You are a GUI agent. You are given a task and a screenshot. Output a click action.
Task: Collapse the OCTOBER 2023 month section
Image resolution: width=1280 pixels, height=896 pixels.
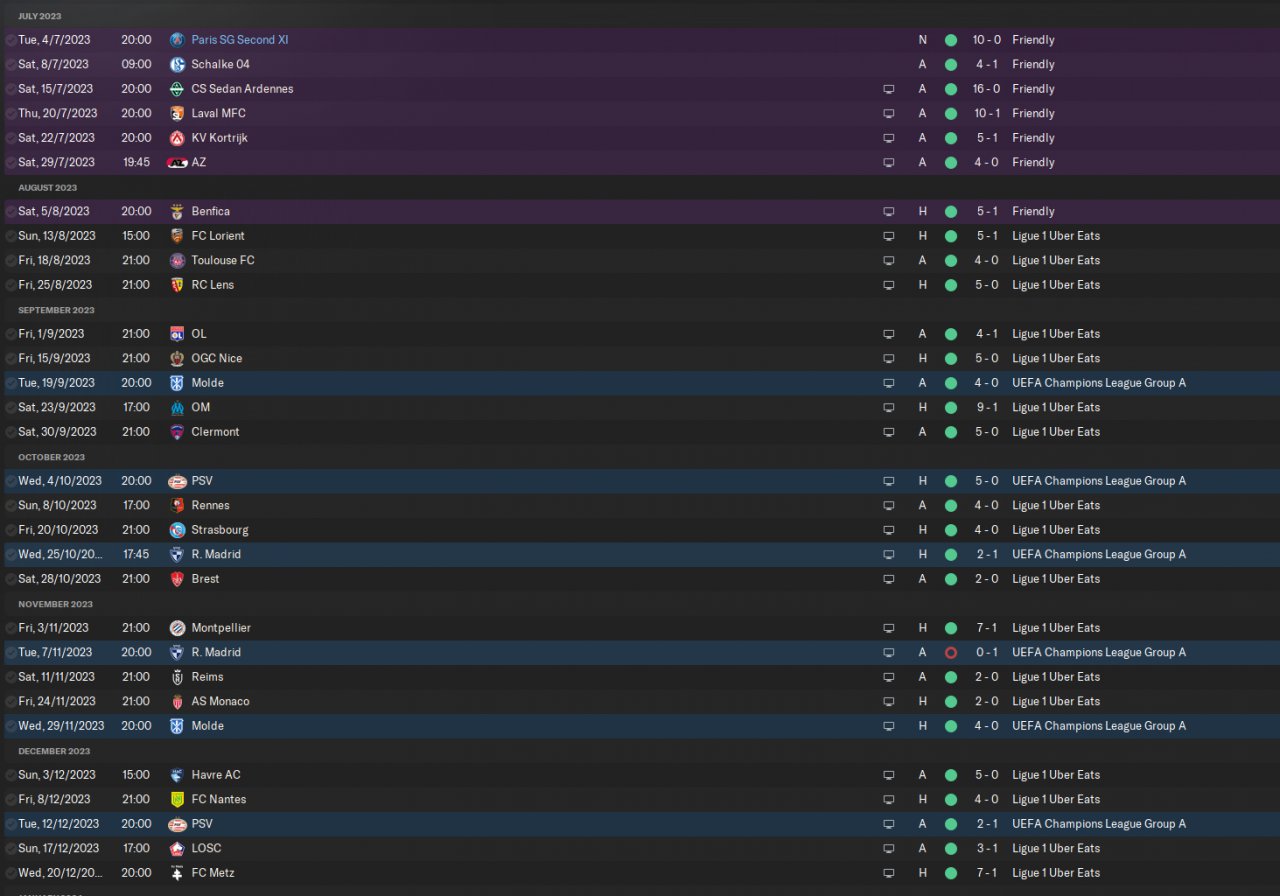coord(51,457)
